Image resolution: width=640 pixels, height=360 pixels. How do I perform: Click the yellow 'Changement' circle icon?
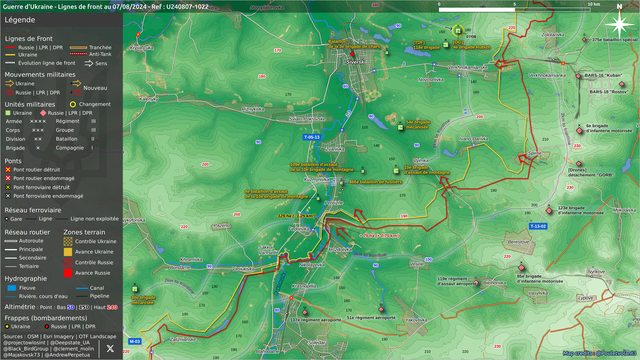(73, 104)
